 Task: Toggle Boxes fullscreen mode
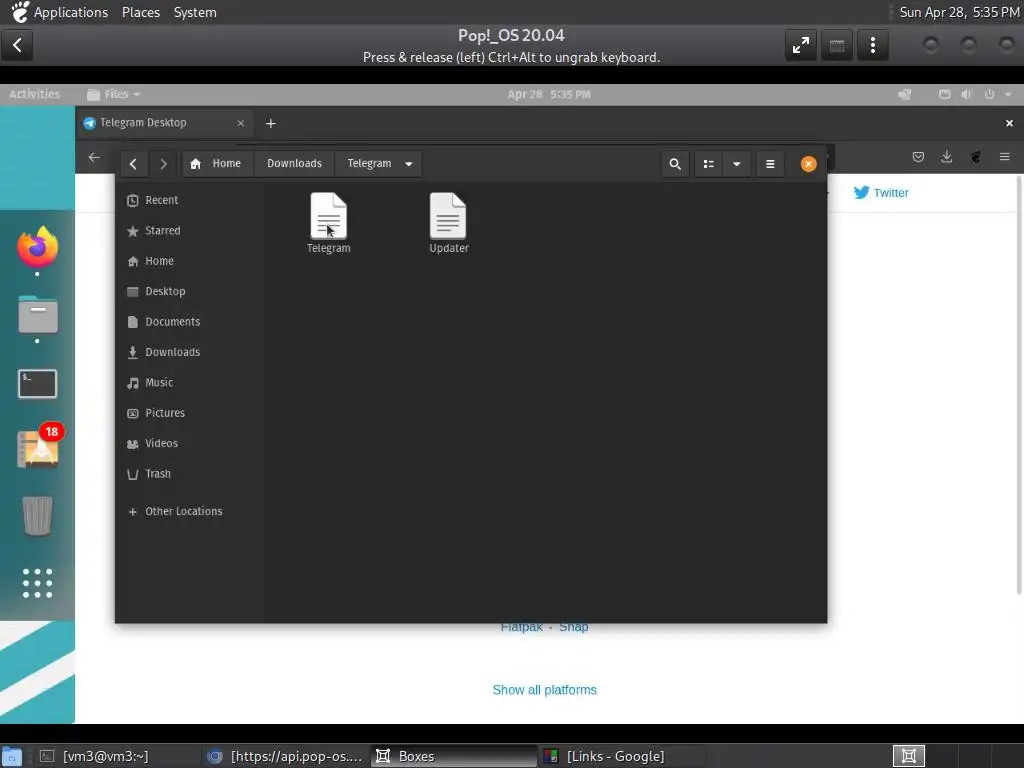[801, 45]
